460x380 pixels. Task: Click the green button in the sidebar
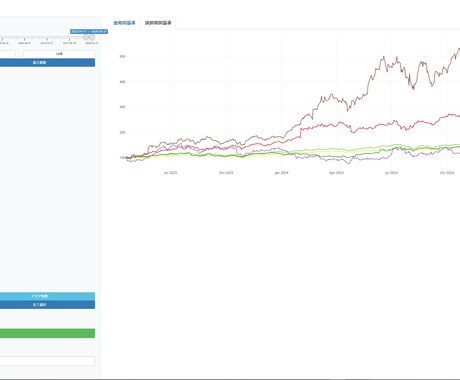tap(47, 333)
